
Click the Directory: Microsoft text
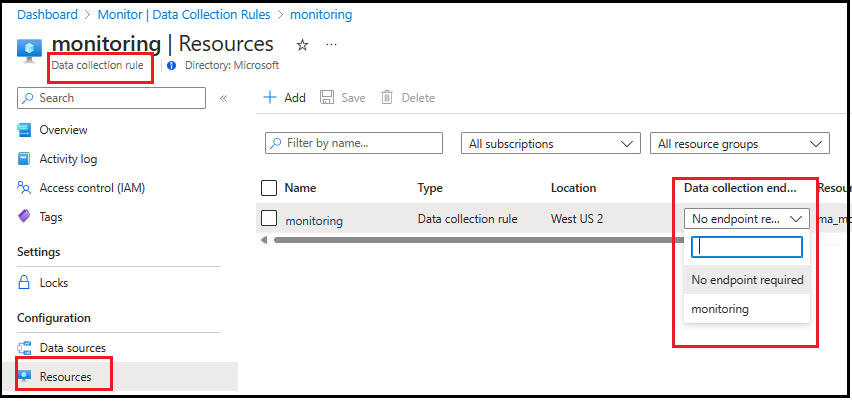(x=232, y=66)
